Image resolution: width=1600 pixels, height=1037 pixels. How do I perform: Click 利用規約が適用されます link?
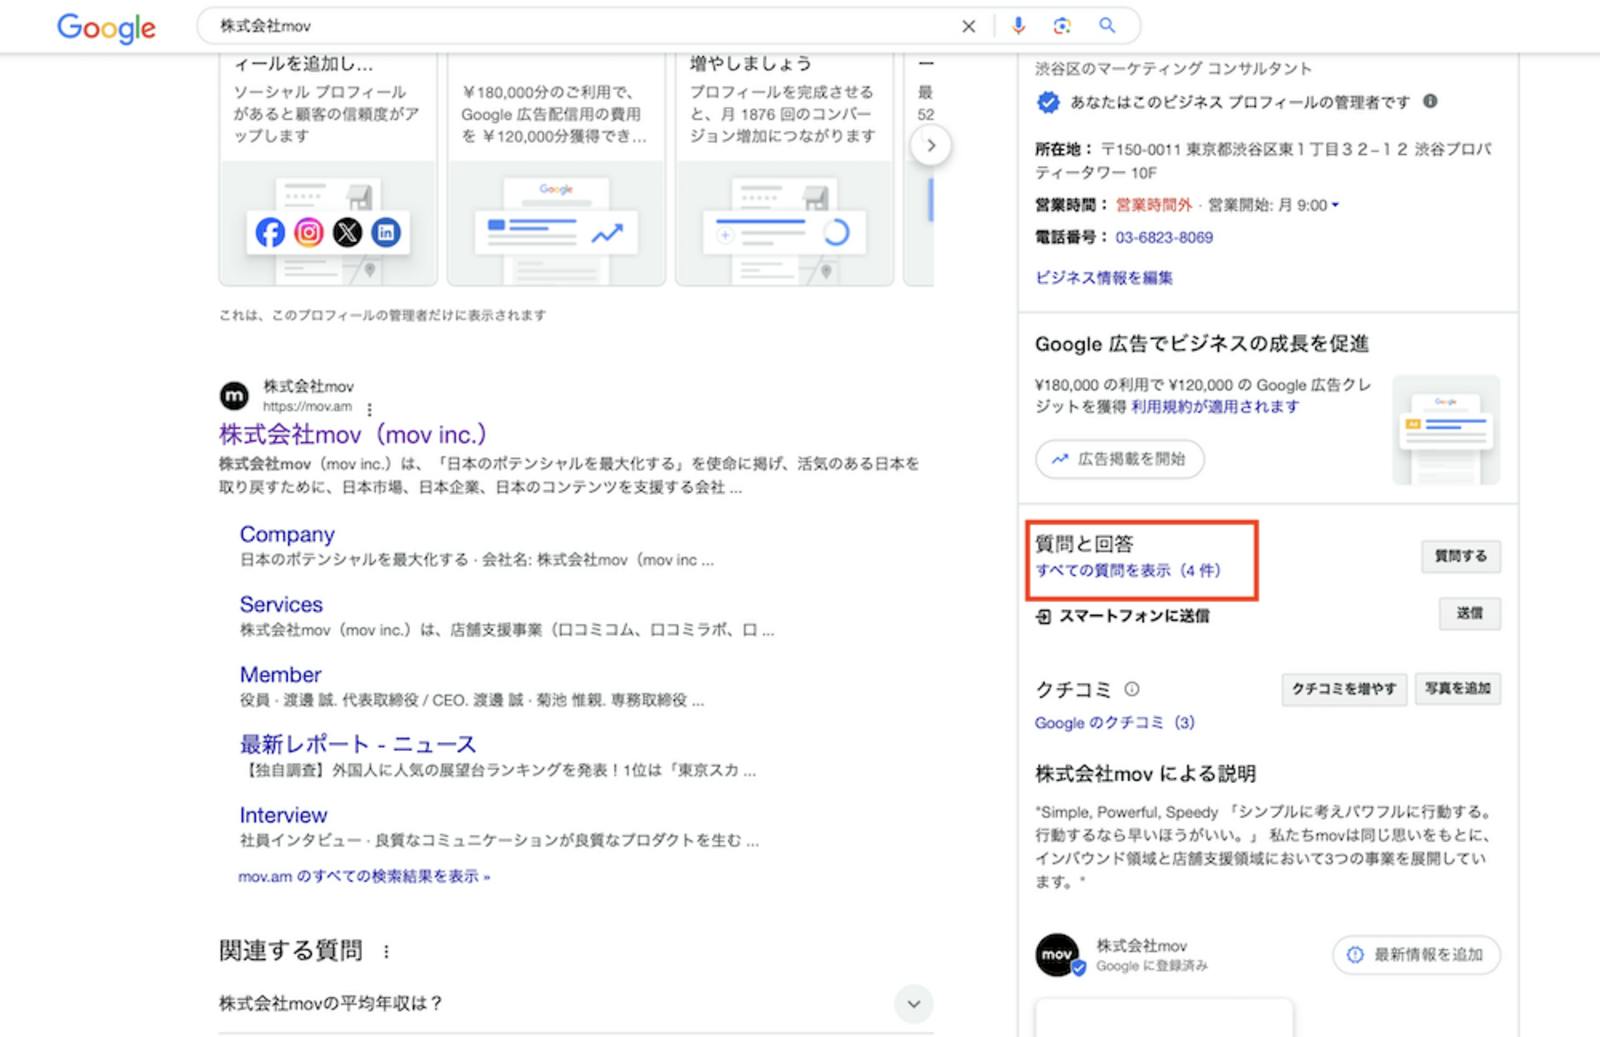coord(1215,407)
